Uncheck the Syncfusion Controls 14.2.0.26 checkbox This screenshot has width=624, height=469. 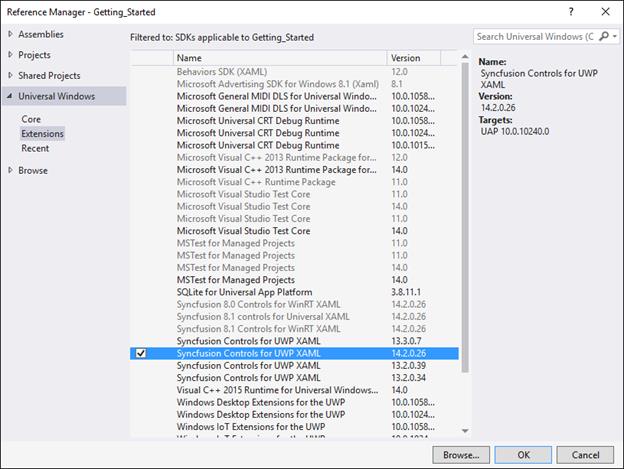tap(141, 353)
